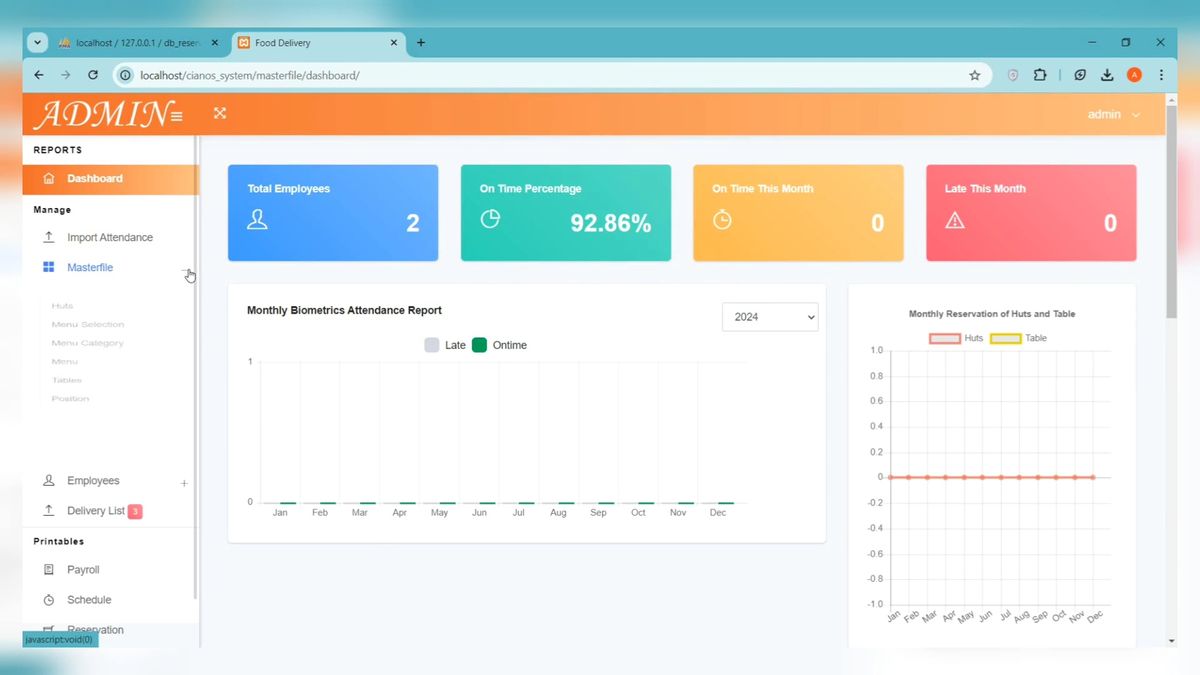
Task: Open the browser downloads icon
Action: point(1107,75)
